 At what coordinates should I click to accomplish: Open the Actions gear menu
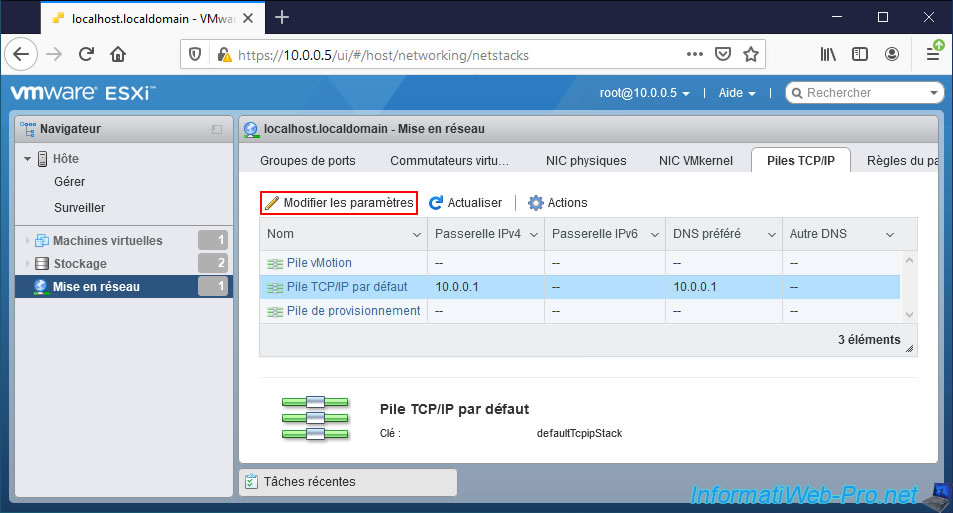click(x=557, y=203)
